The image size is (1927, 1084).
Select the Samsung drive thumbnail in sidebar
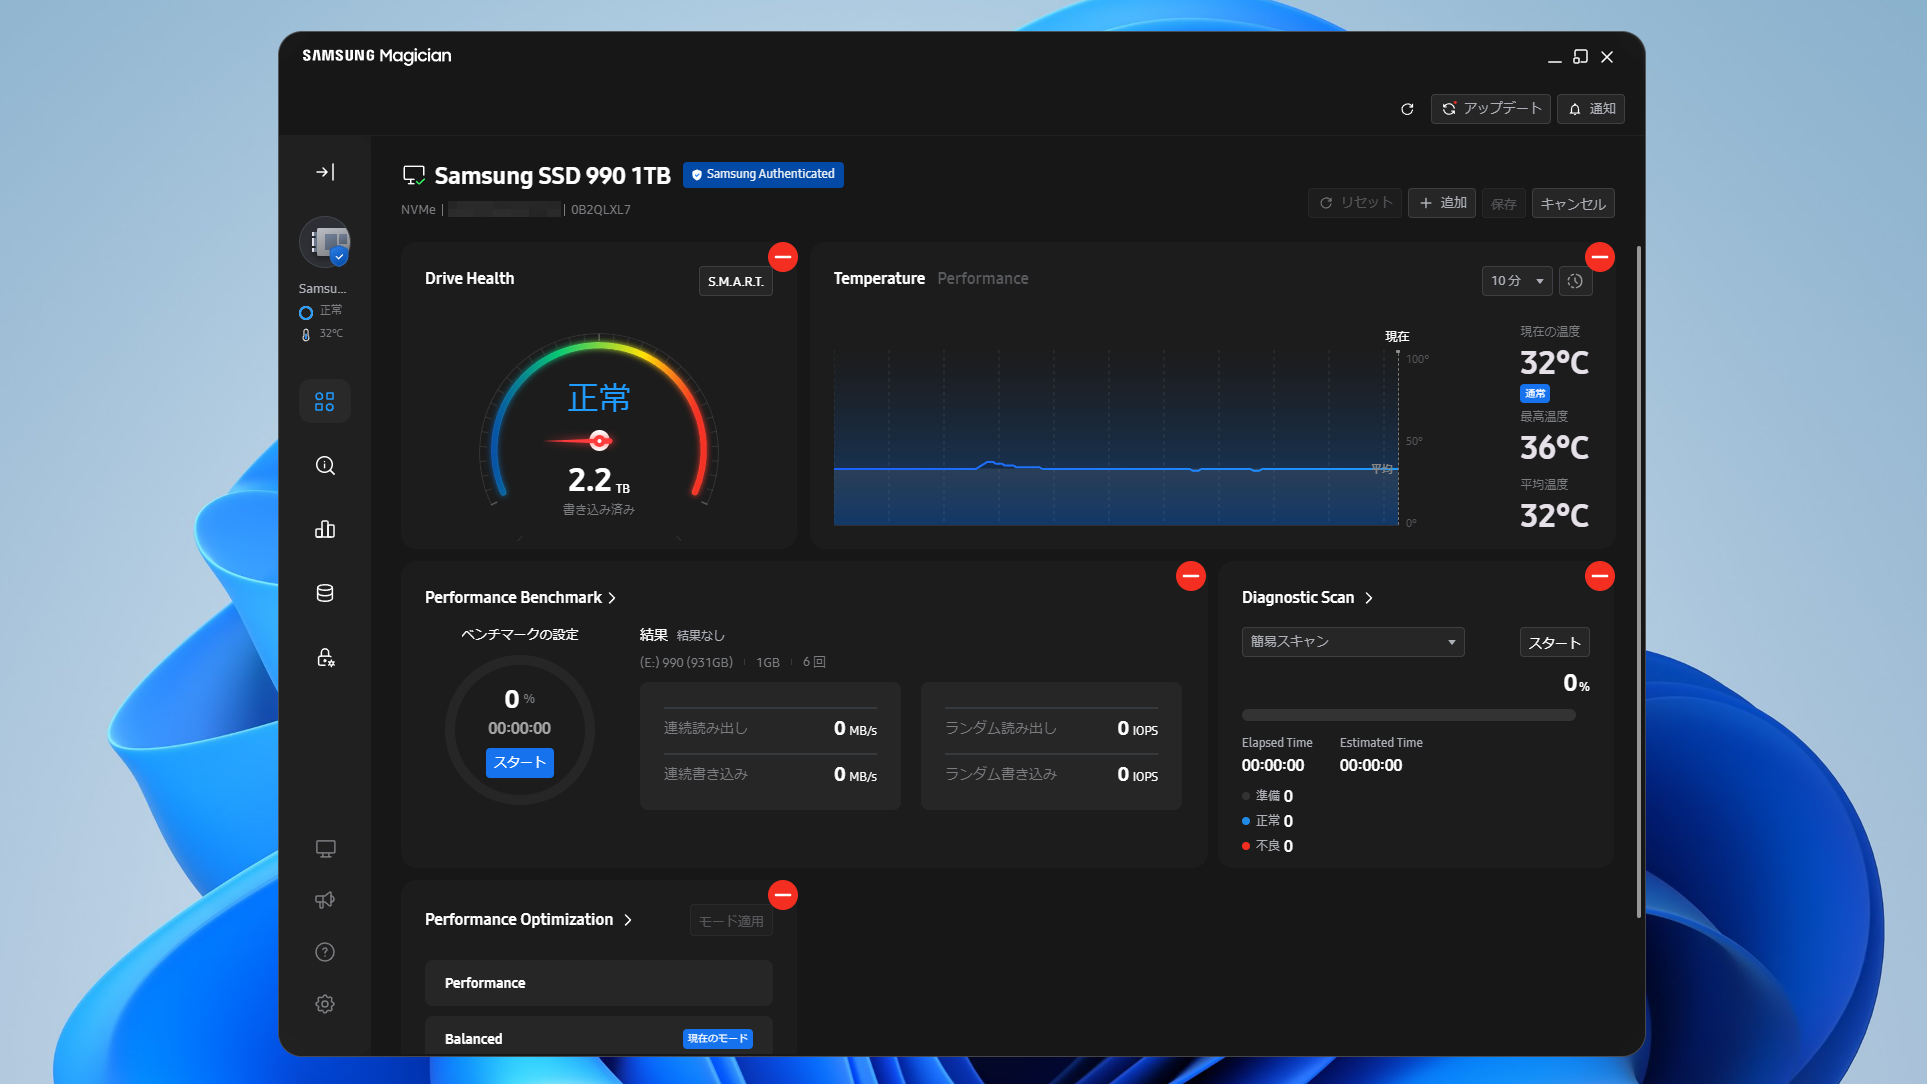click(x=325, y=242)
